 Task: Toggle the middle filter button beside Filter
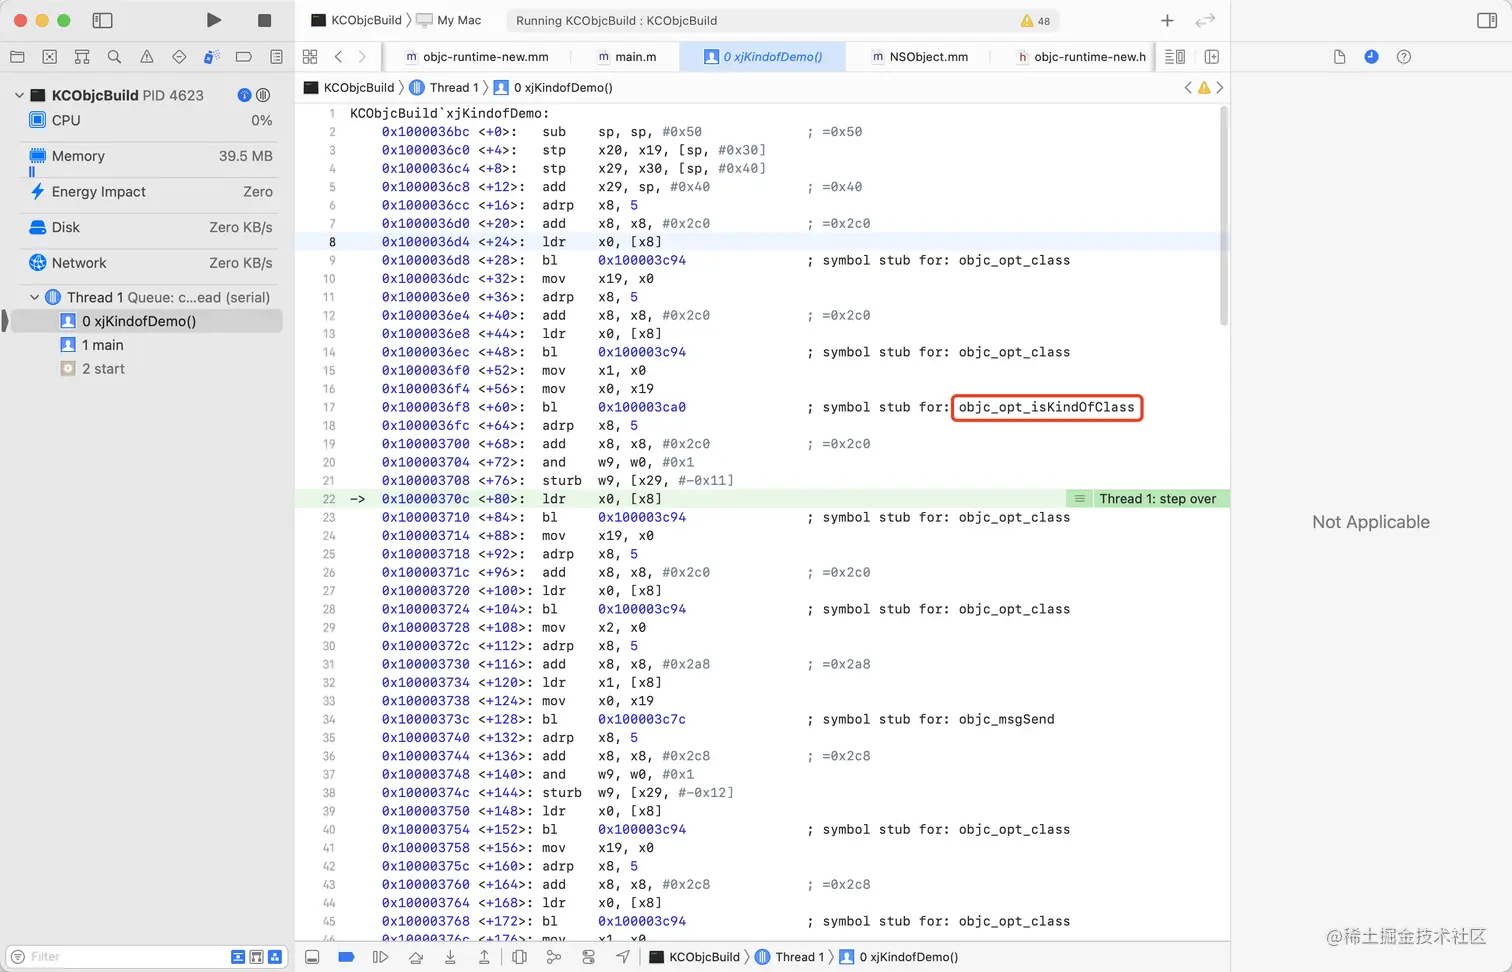[256, 957]
